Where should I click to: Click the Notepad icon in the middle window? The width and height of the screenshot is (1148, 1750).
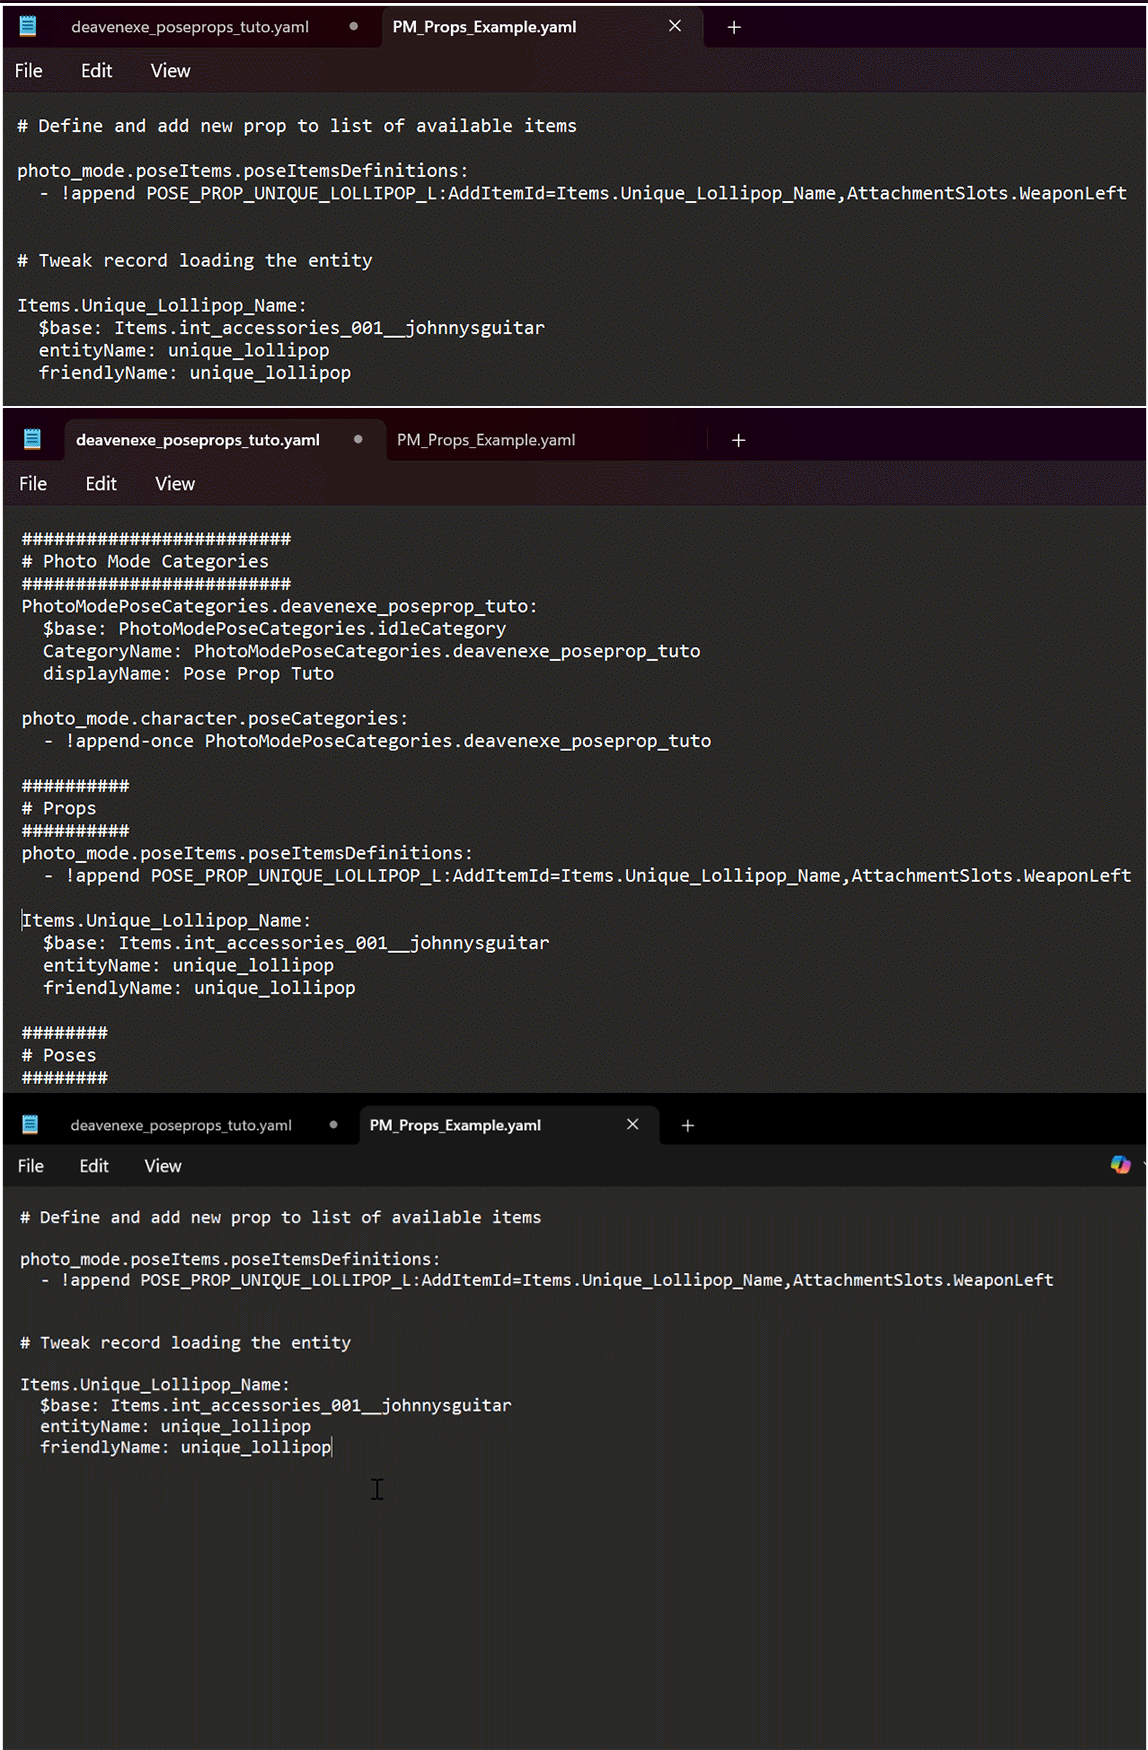click(x=32, y=439)
